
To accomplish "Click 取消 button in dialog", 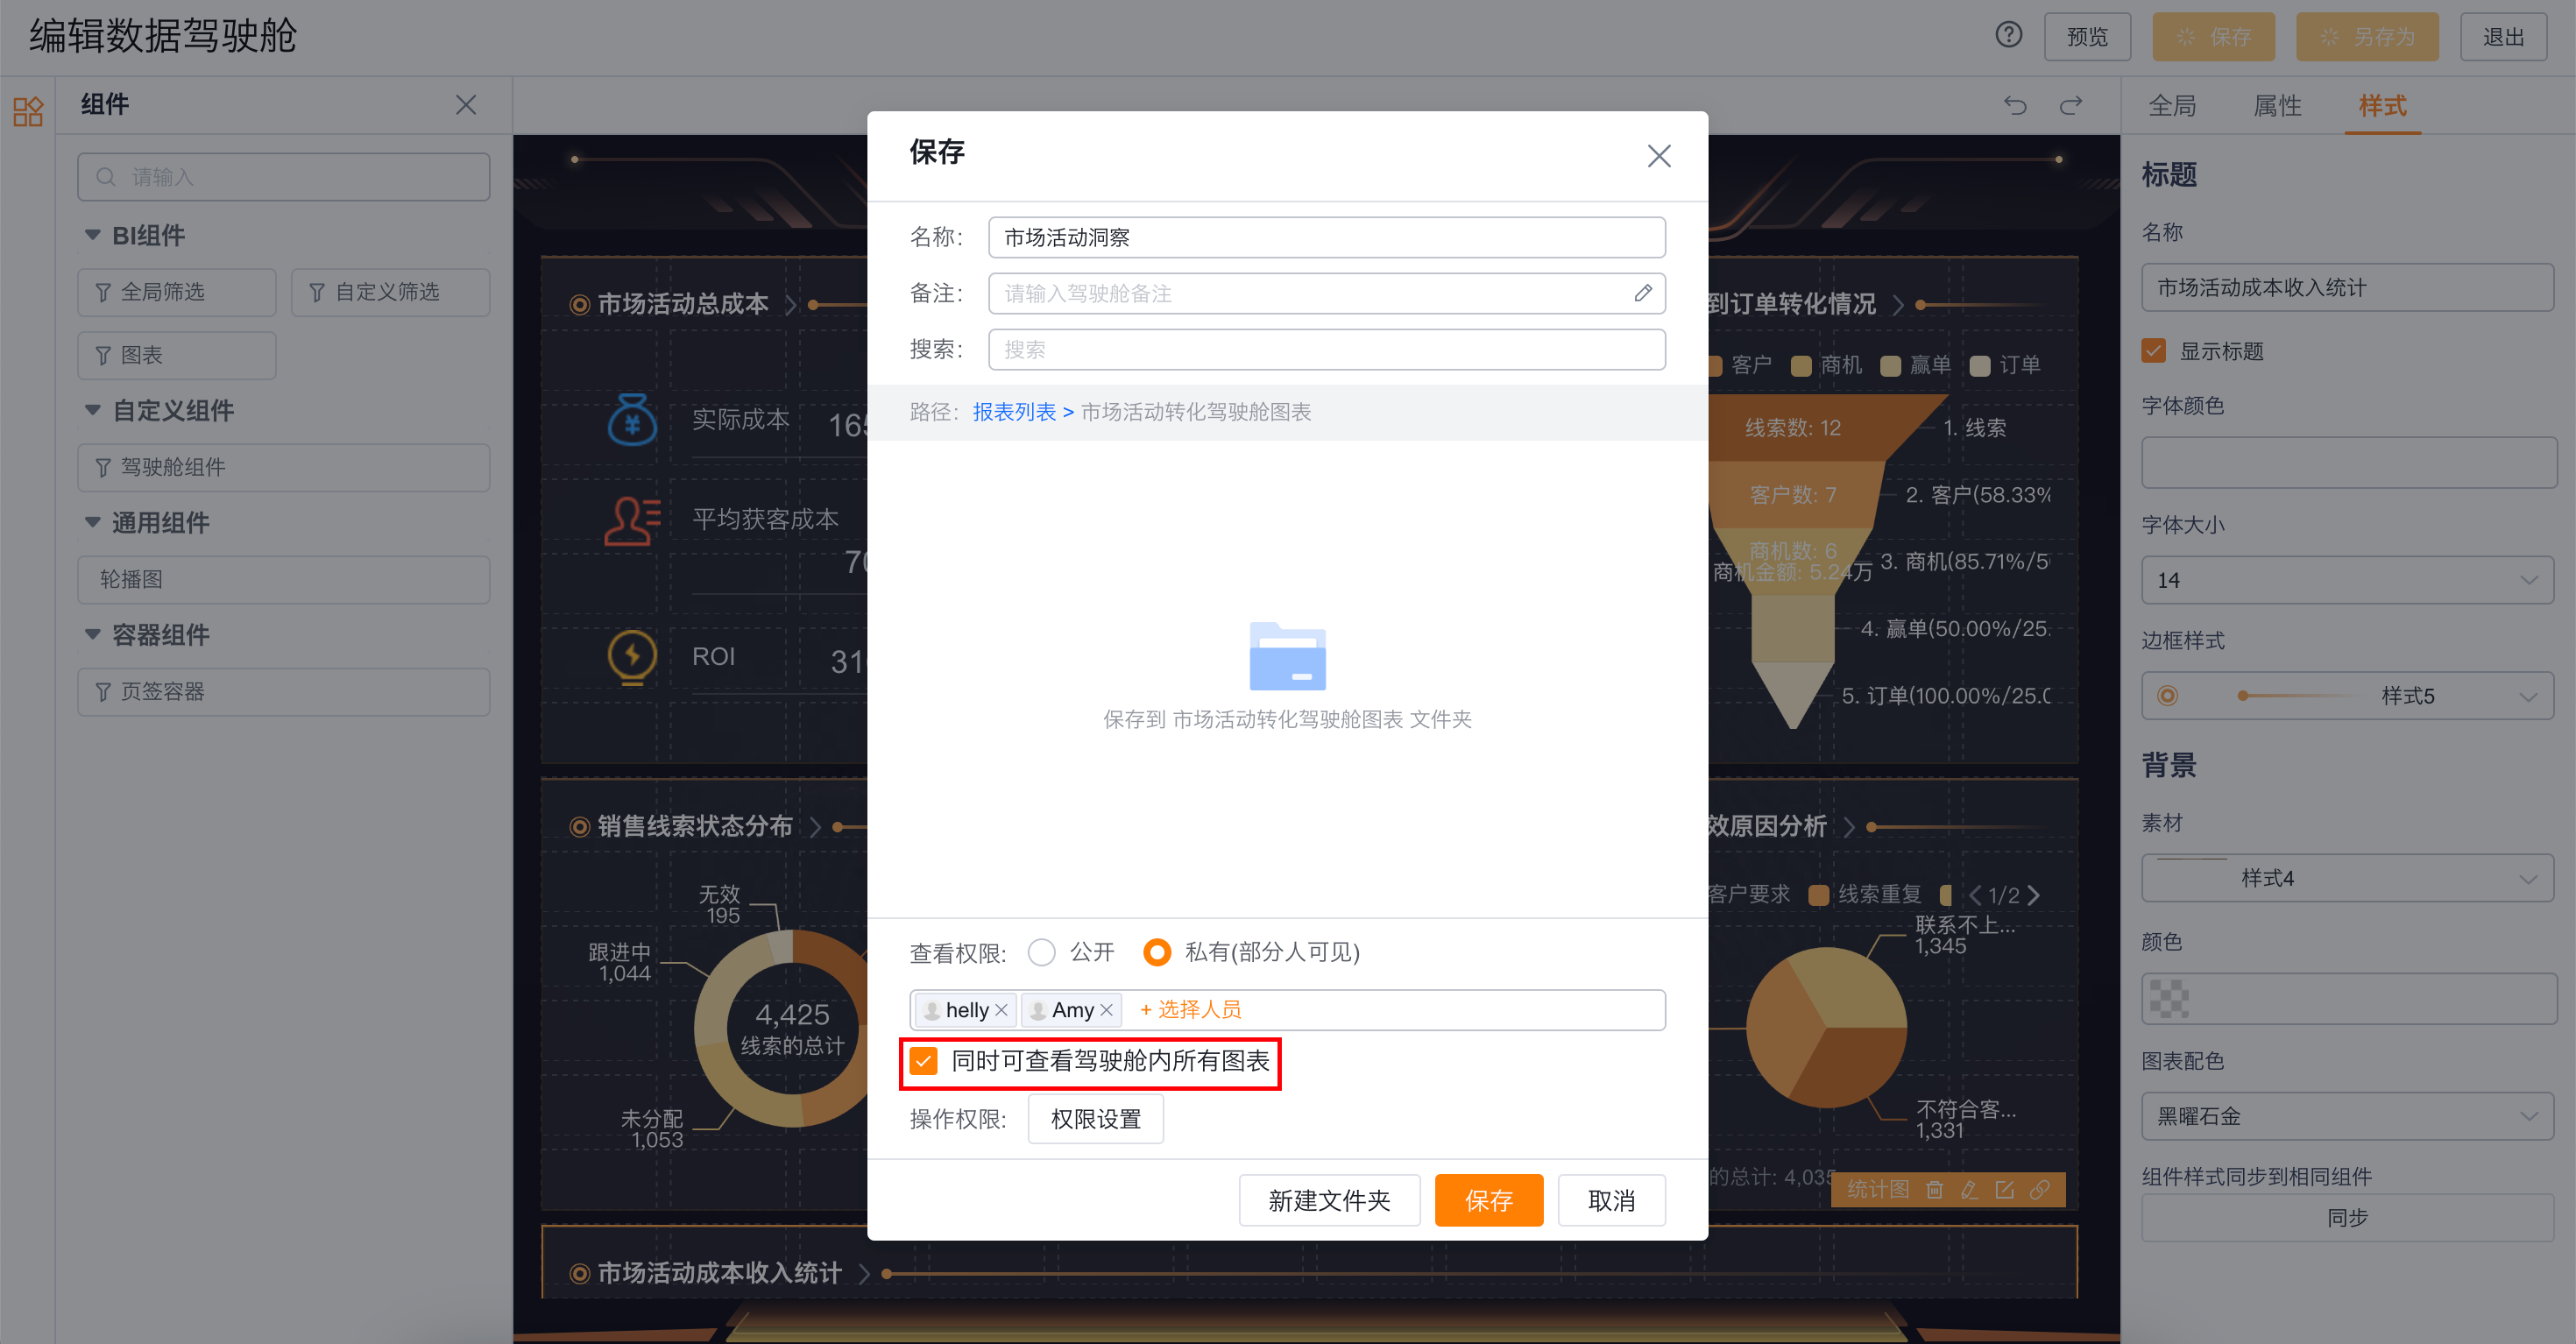I will pyautogui.click(x=1611, y=1200).
